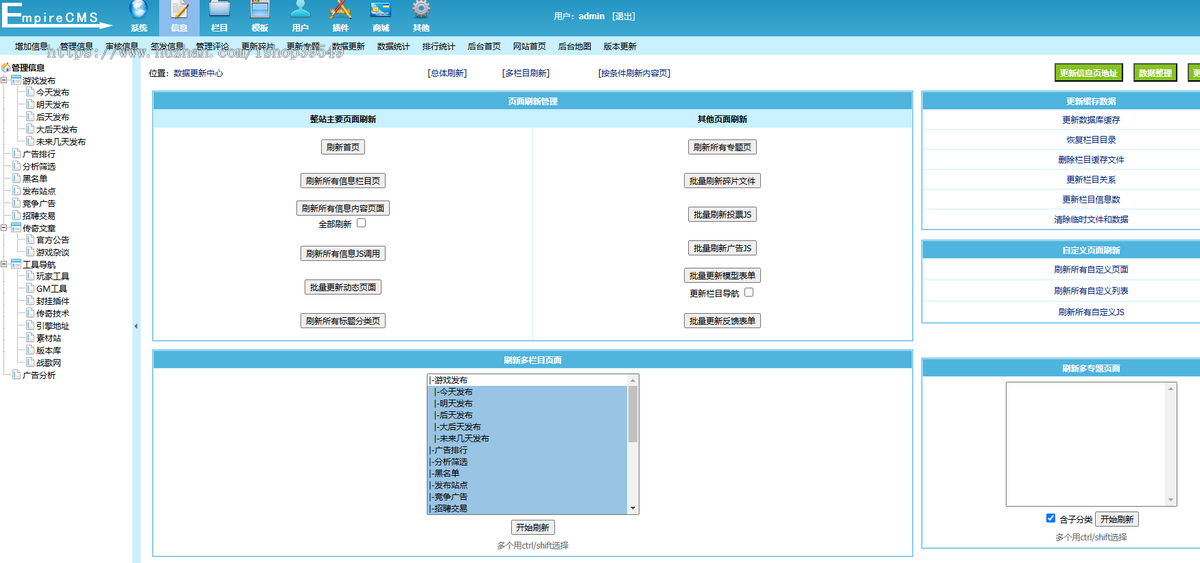Screen dimensions: 1200x563
Task: Click the page icon beside 素材站
Action: 29,338
